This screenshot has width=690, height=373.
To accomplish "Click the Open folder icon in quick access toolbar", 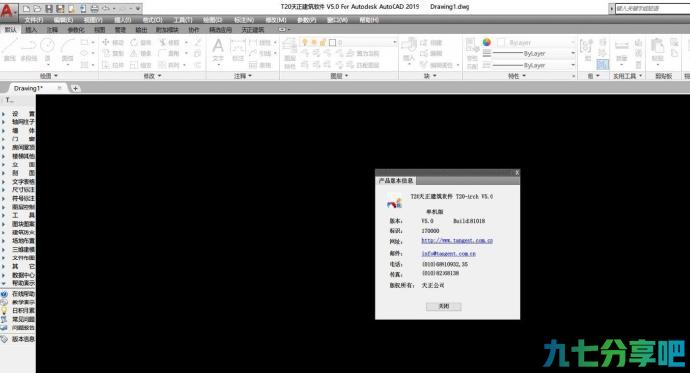I will [x=37, y=8].
